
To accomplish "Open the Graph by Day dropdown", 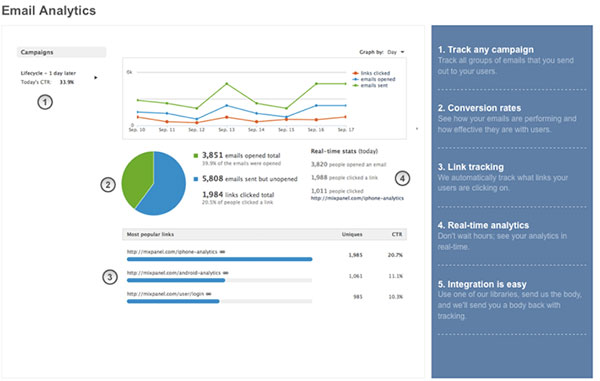I will 396,52.
